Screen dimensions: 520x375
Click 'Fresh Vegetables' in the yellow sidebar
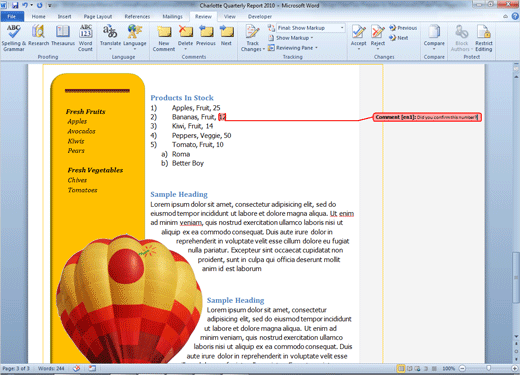(95, 170)
